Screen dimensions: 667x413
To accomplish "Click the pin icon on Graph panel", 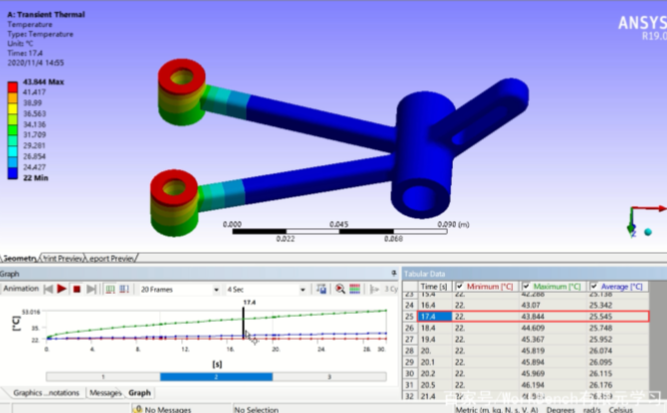I will pos(394,273).
